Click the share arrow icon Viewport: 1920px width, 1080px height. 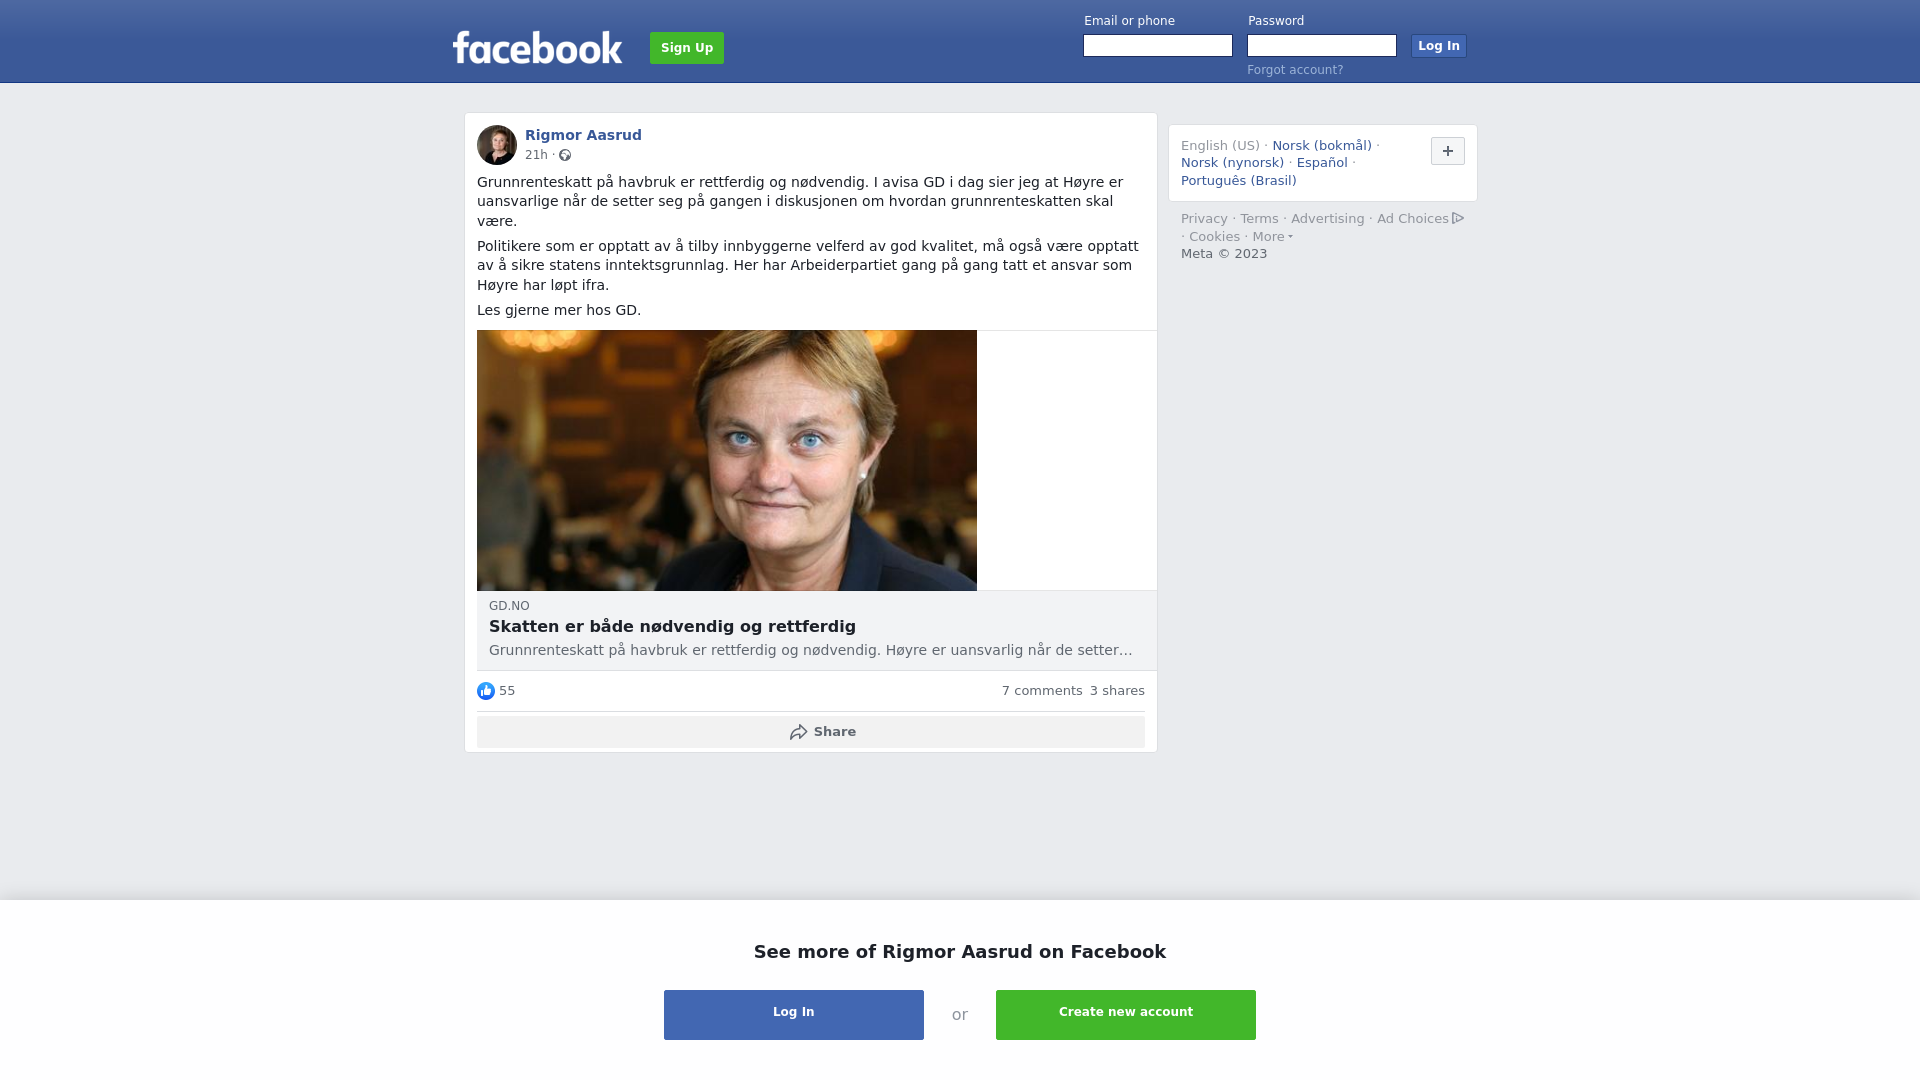[x=798, y=732]
